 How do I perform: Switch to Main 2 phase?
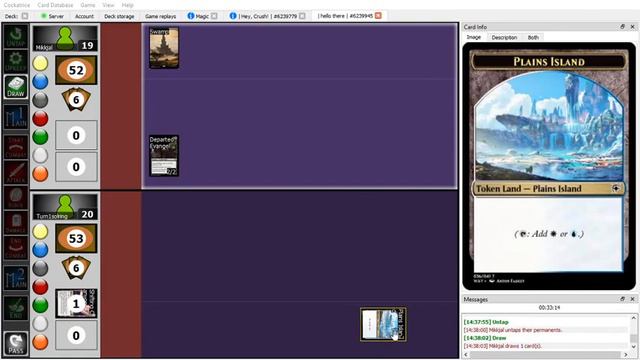(x=16, y=278)
